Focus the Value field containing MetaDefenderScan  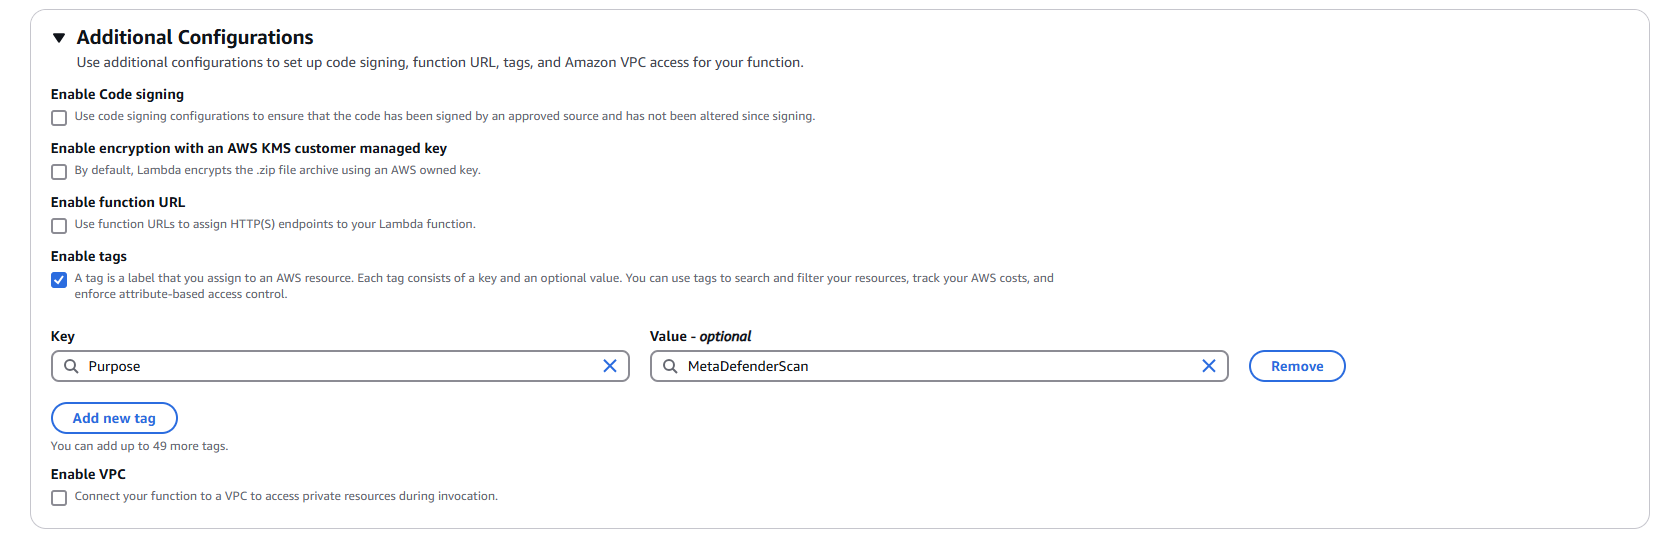pos(939,366)
